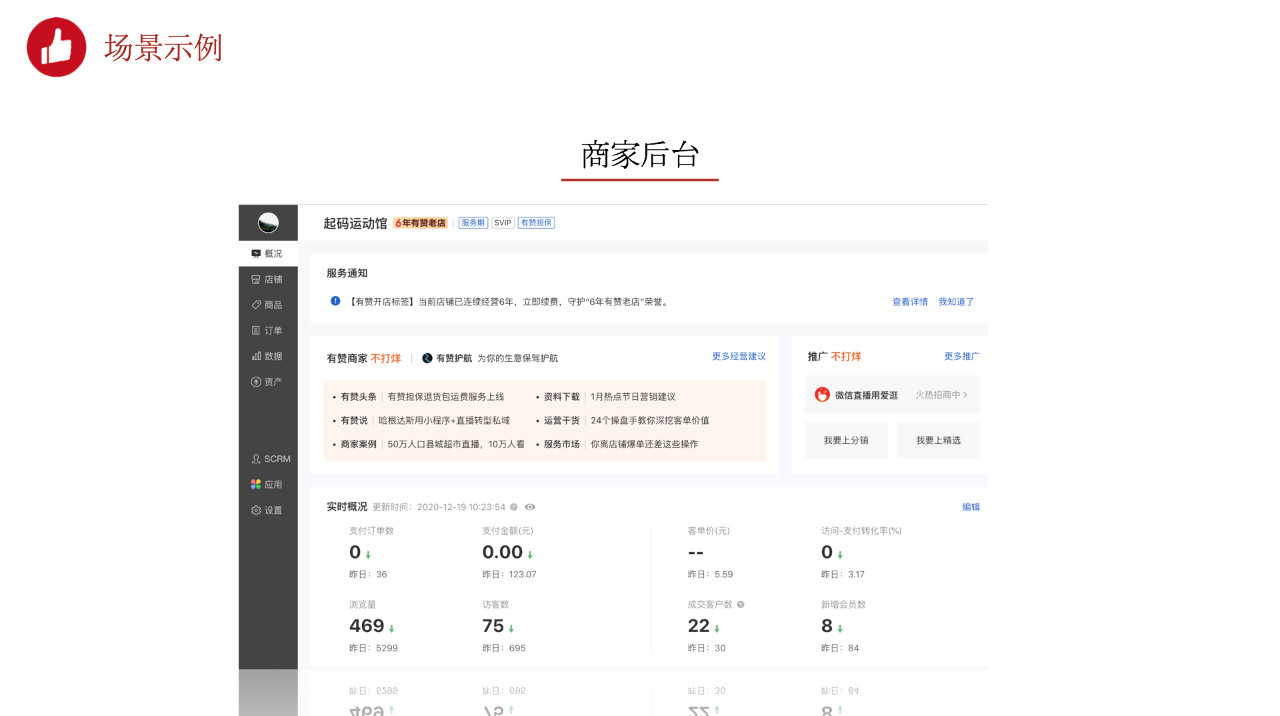
Task: Click the 我要上精选 button
Action: coord(938,440)
